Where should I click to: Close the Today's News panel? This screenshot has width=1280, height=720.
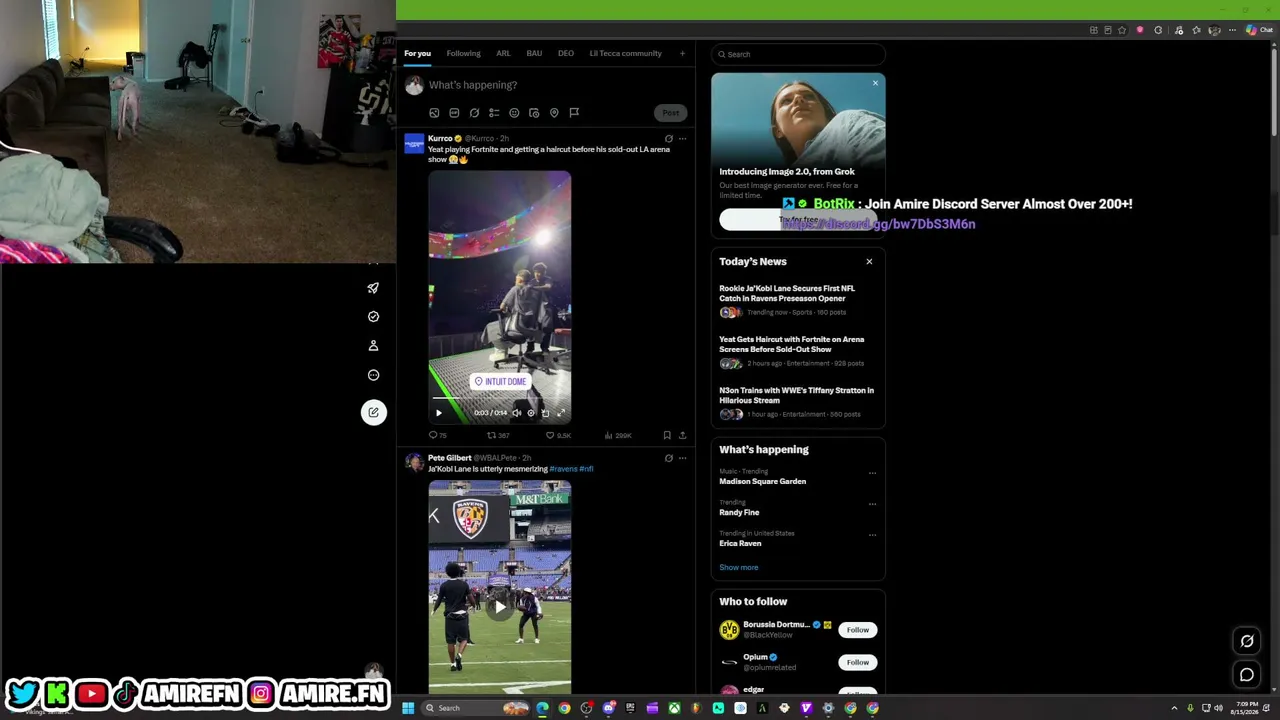(x=869, y=262)
